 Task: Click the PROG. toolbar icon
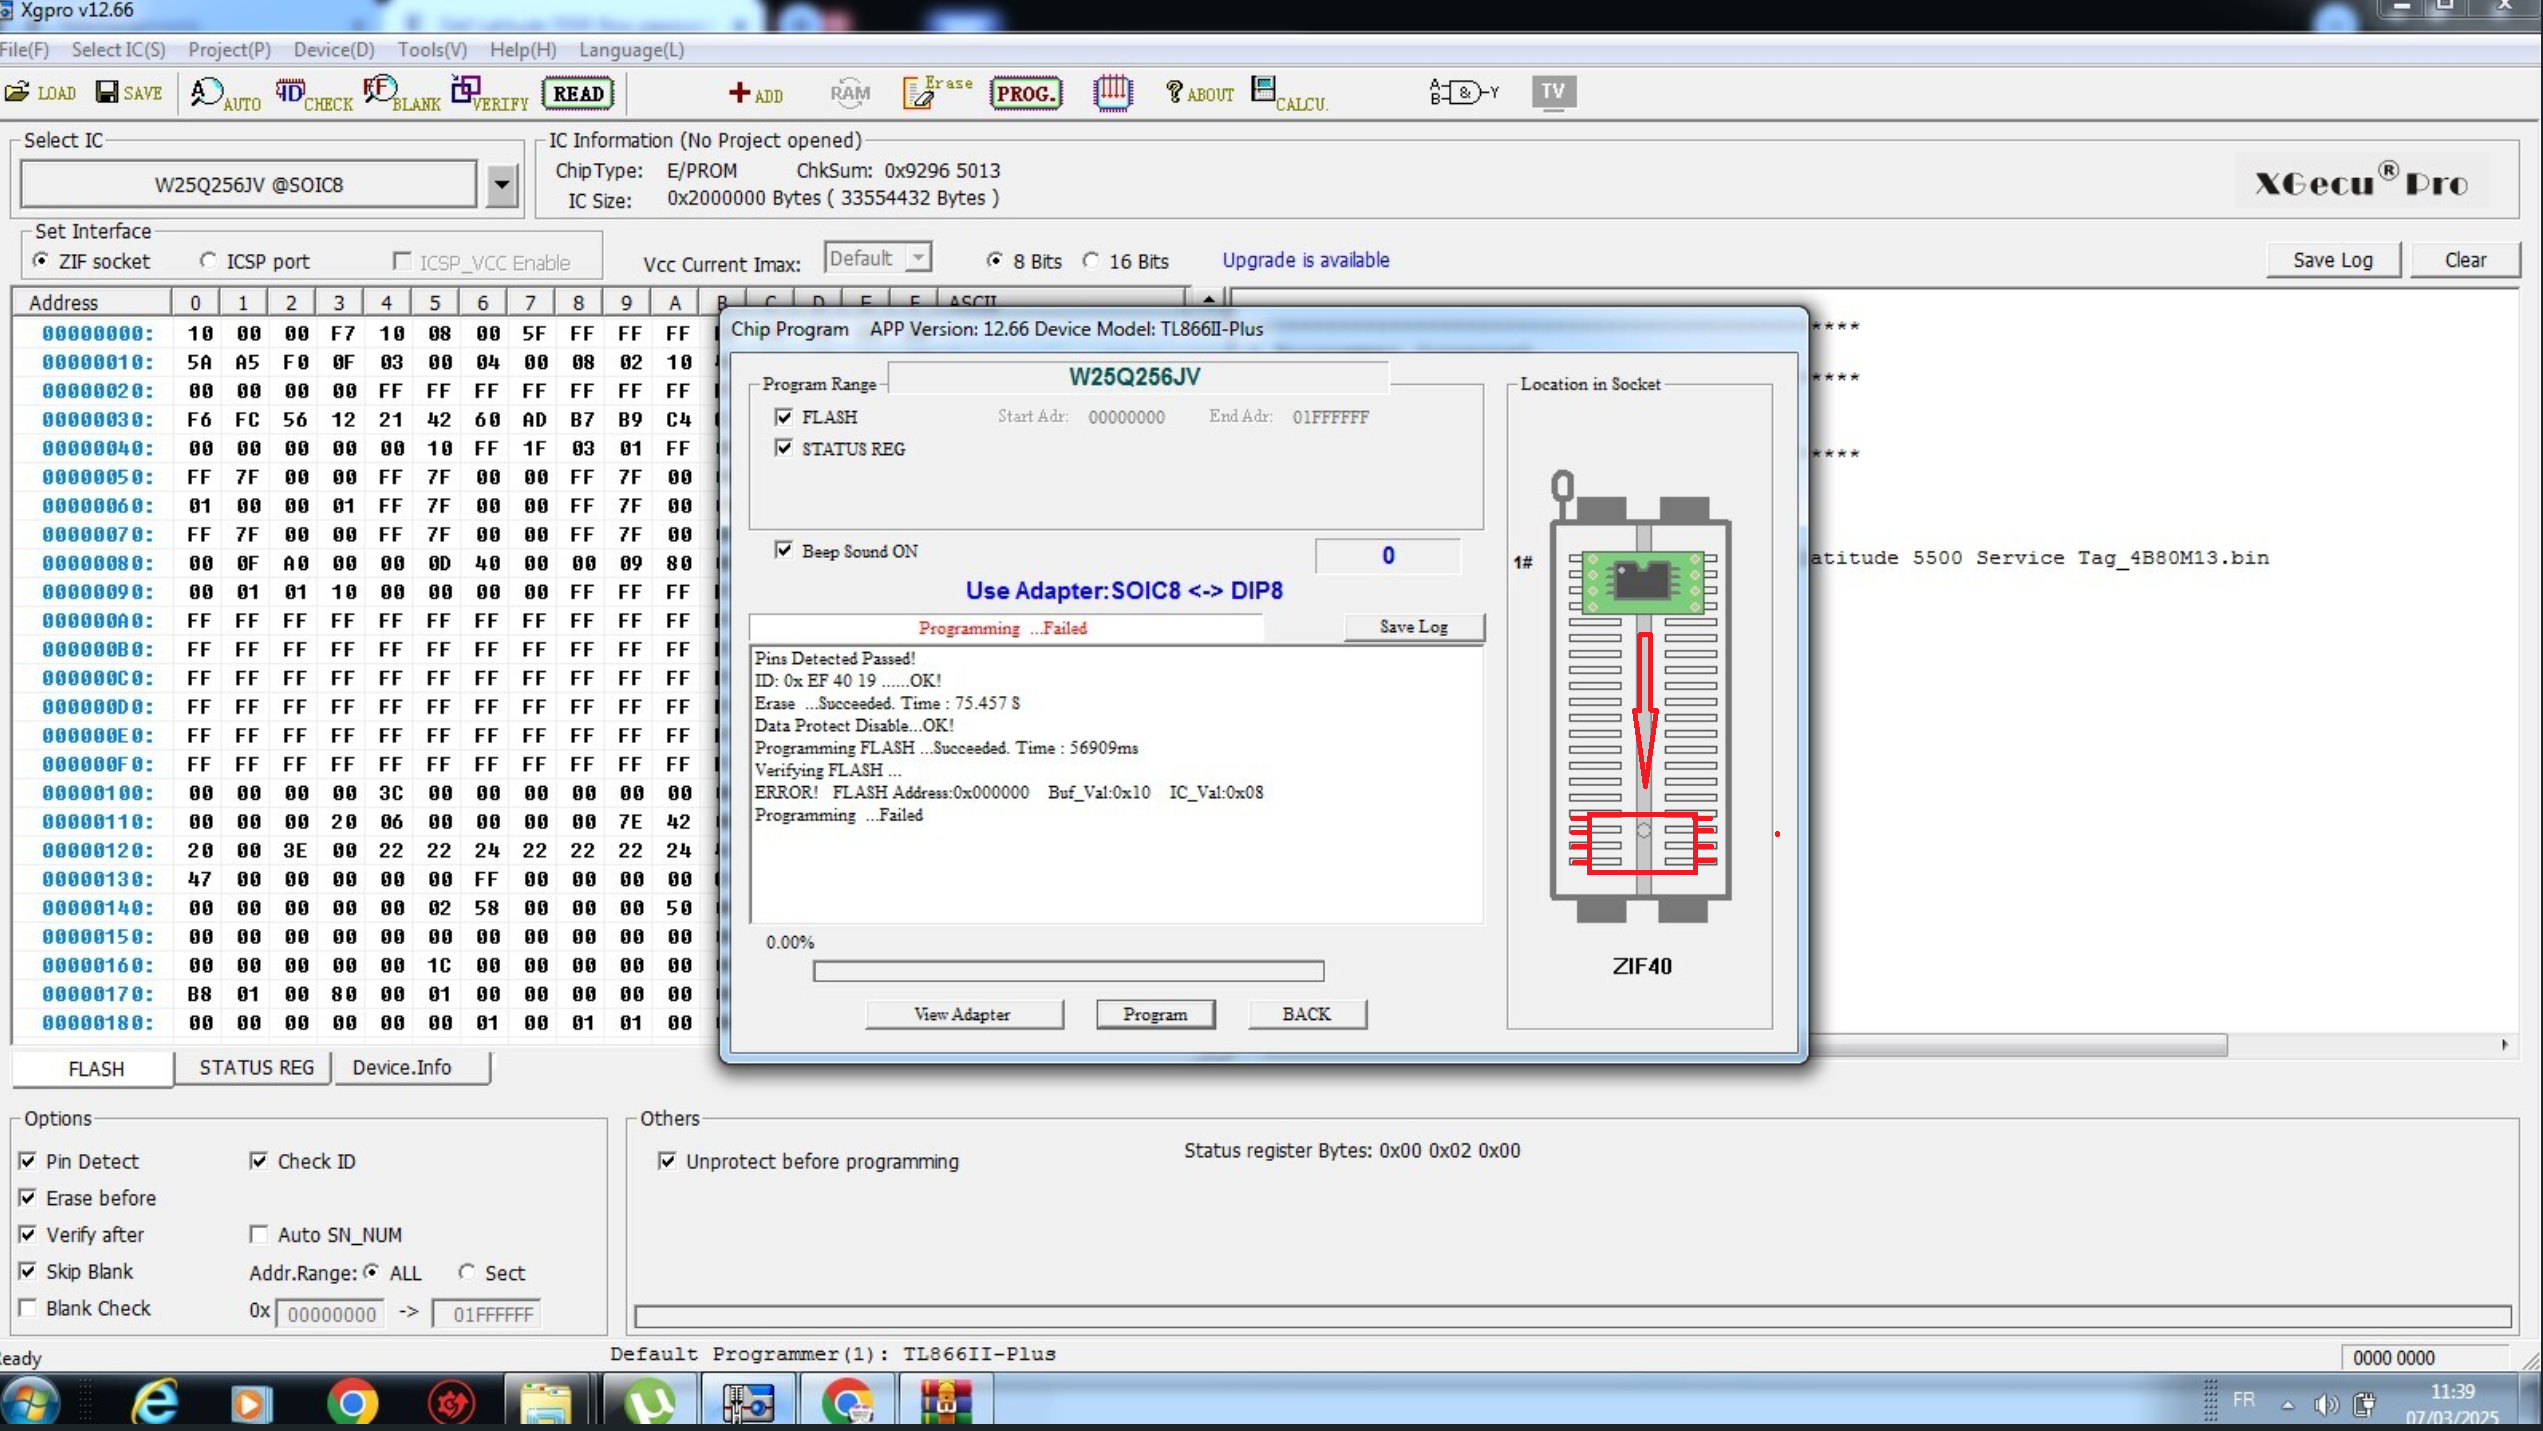(x=1025, y=93)
